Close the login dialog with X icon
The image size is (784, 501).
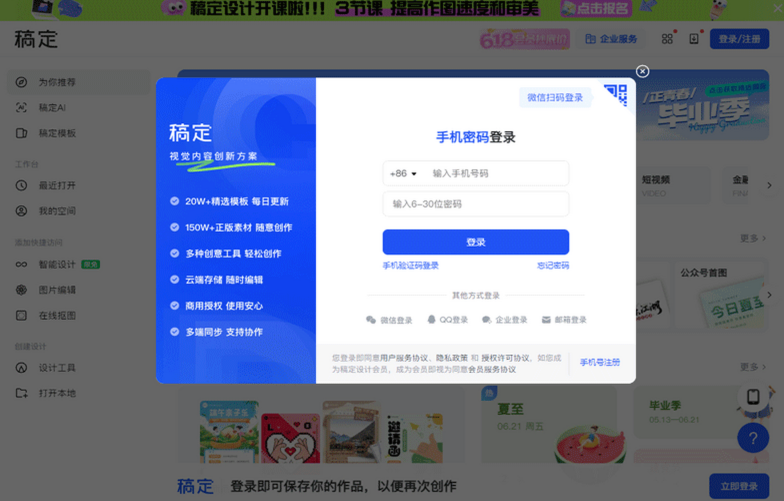(x=642, y=72)
